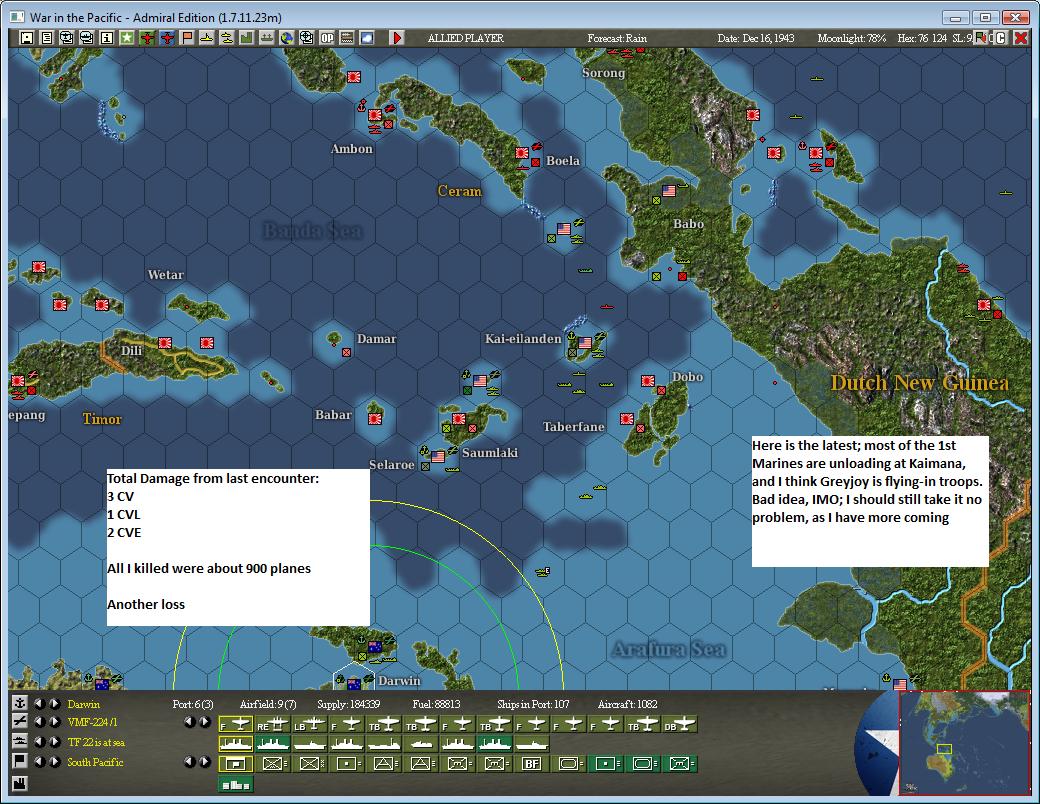Click 'Airfield: 9(7)' value

(268, 704)
